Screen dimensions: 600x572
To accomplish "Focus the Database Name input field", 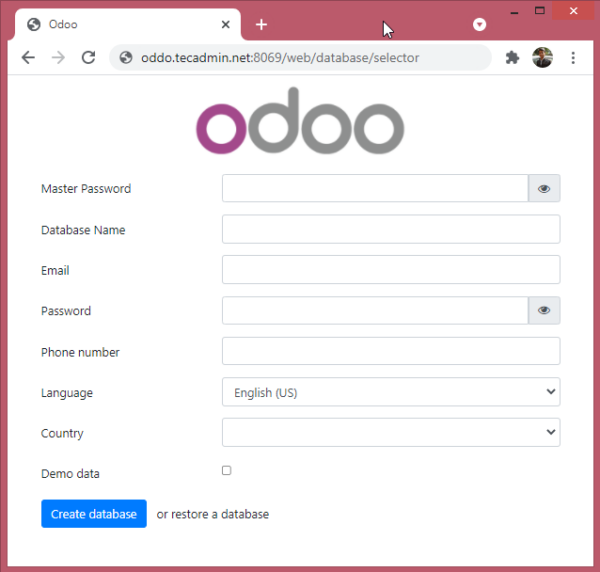I will tap(391, 230).
